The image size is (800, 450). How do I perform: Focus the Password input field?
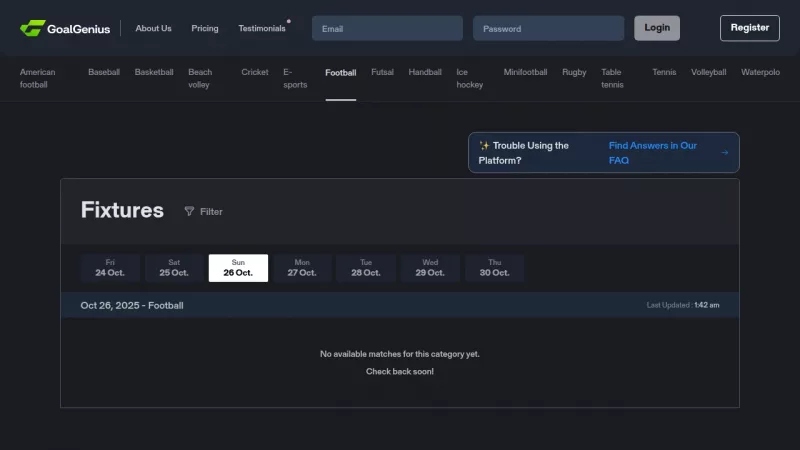548,29
